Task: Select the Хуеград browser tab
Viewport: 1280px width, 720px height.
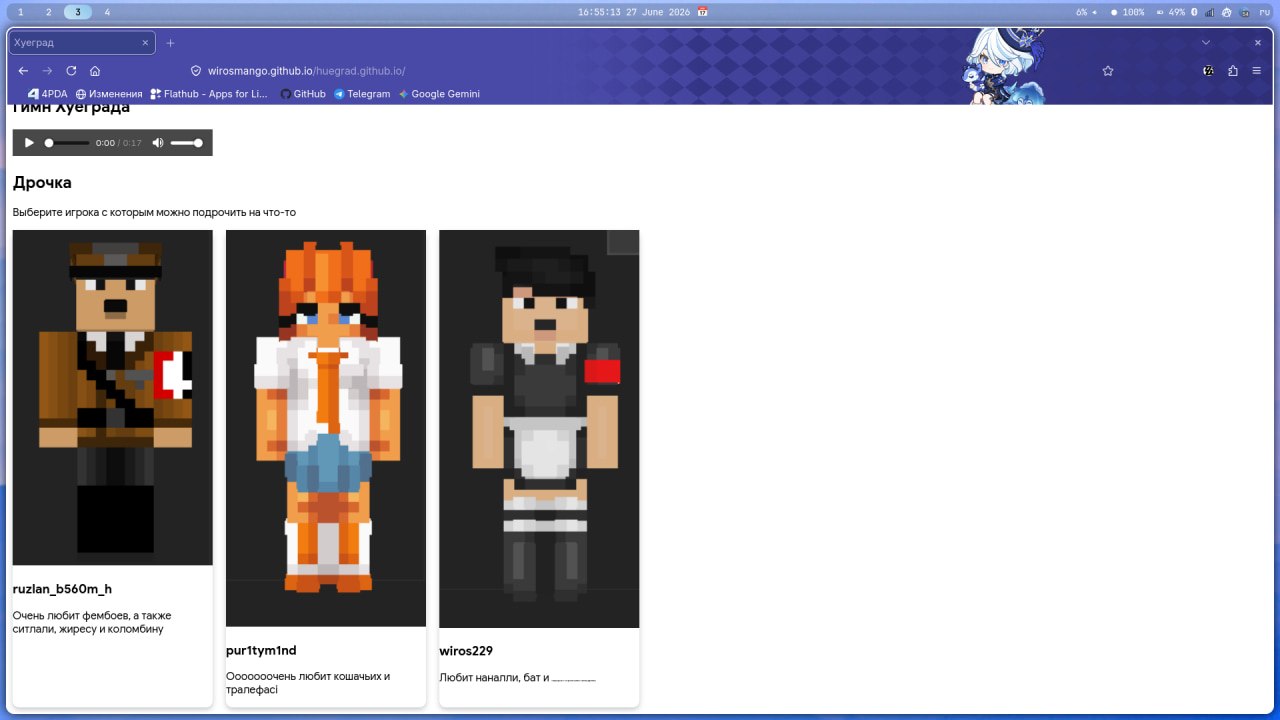Action: 82,43
